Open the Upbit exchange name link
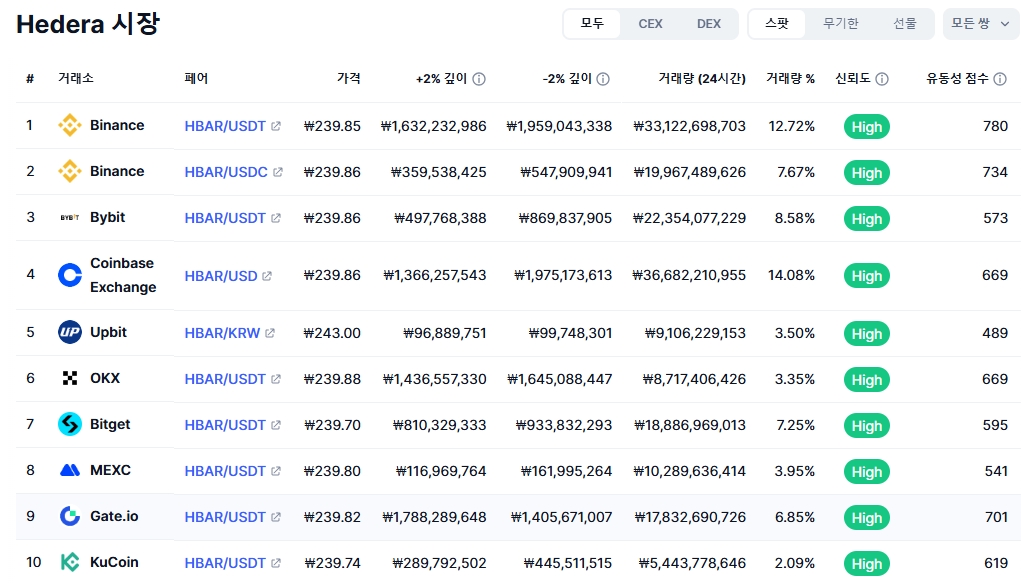 point(108,332)
